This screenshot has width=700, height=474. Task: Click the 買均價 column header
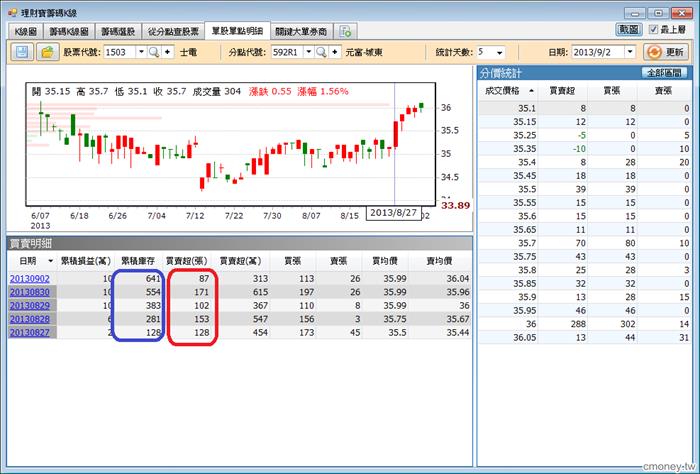385,261
